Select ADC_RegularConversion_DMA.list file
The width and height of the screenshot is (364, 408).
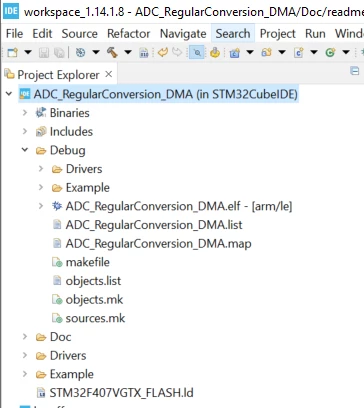[x=154, y=225]
